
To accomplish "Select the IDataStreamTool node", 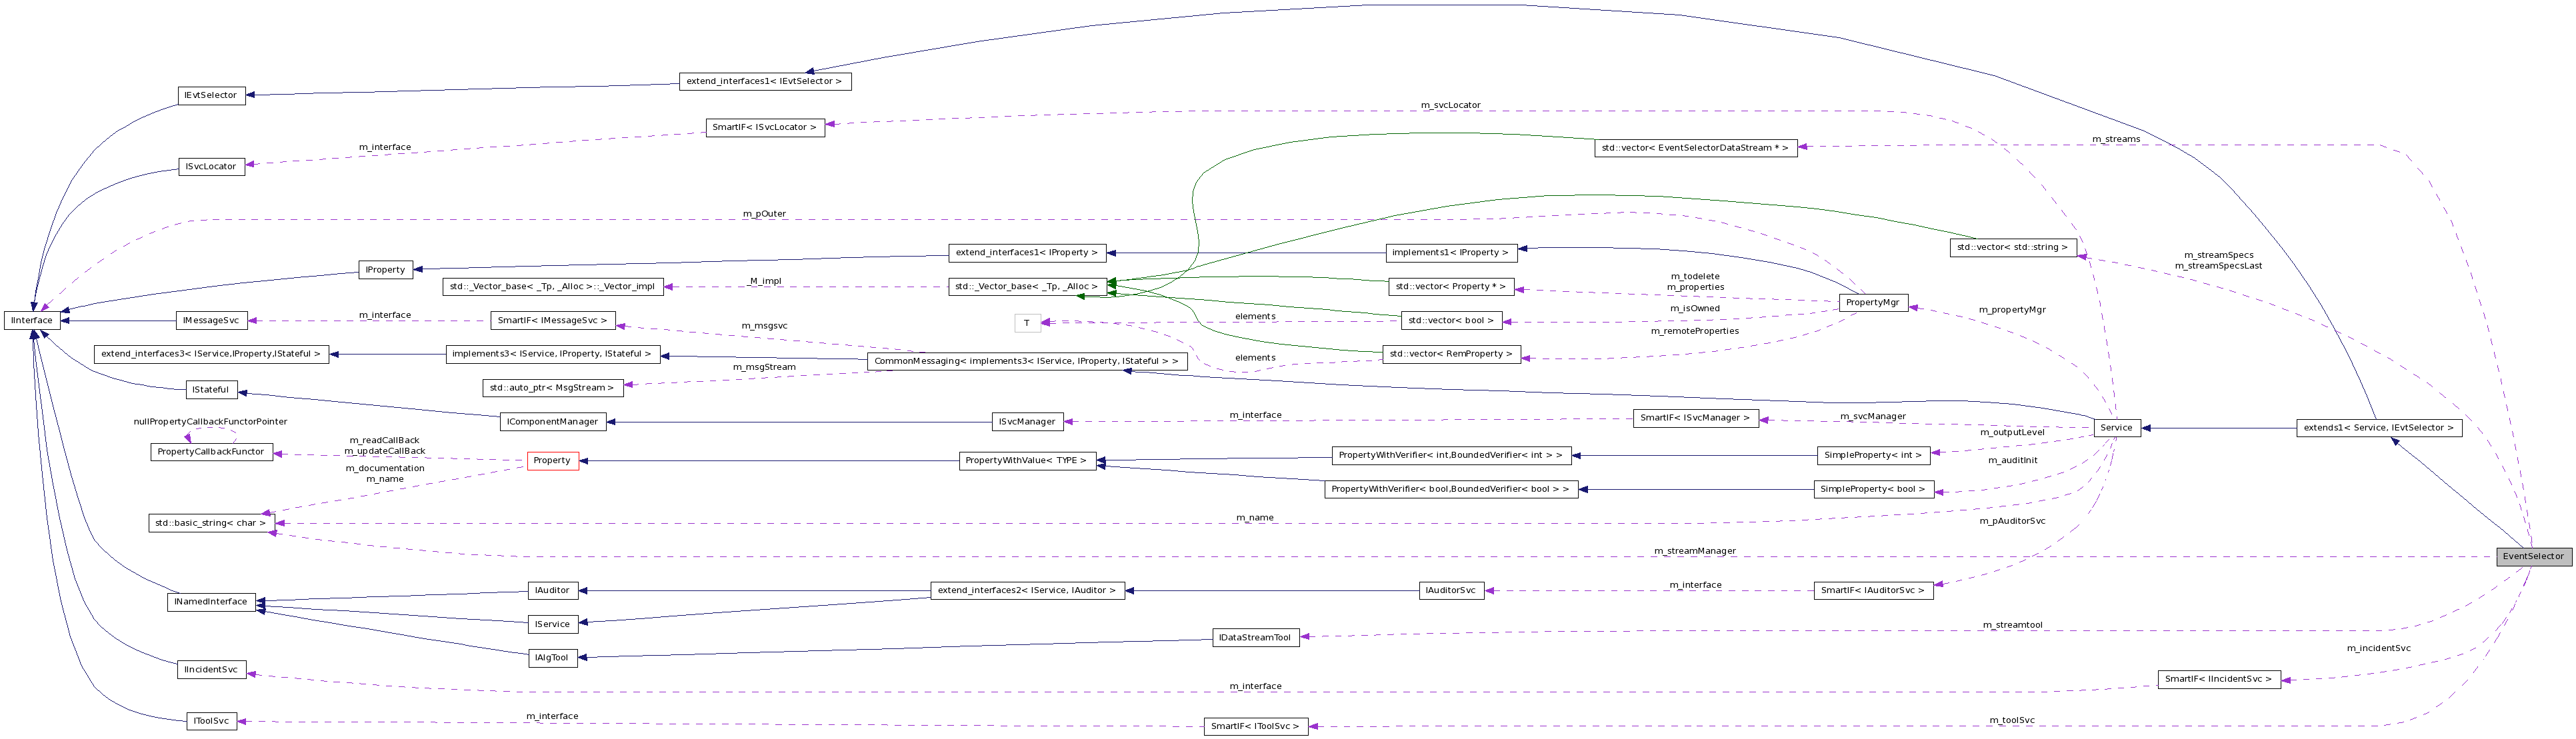I will pyautogui.click(x=1255, y=637).
